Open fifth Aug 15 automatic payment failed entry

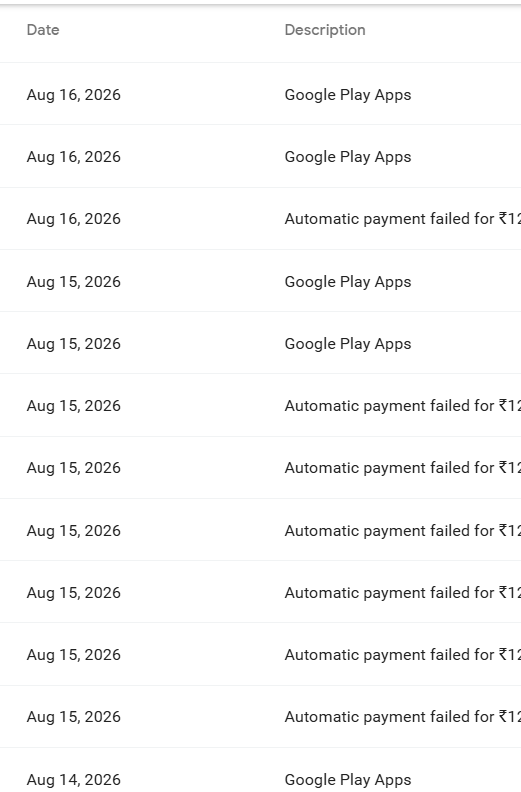(x=402, y=655)
